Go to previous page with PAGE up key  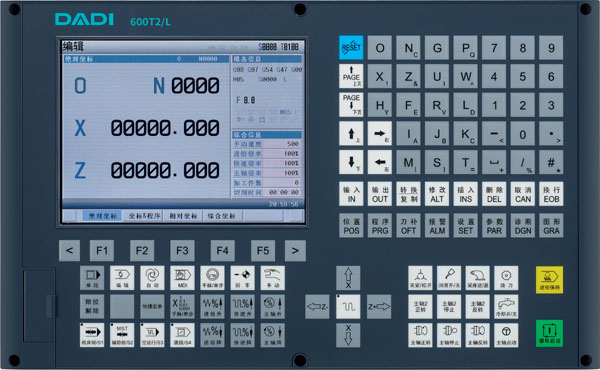point(351,76)
